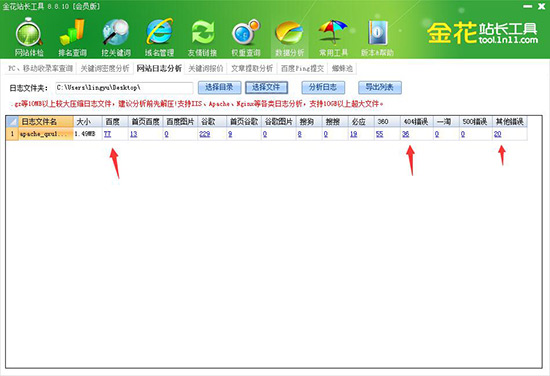The image size is (550, 376).
Task: Open the 权重查询 weight query icon
Action: 246,38
